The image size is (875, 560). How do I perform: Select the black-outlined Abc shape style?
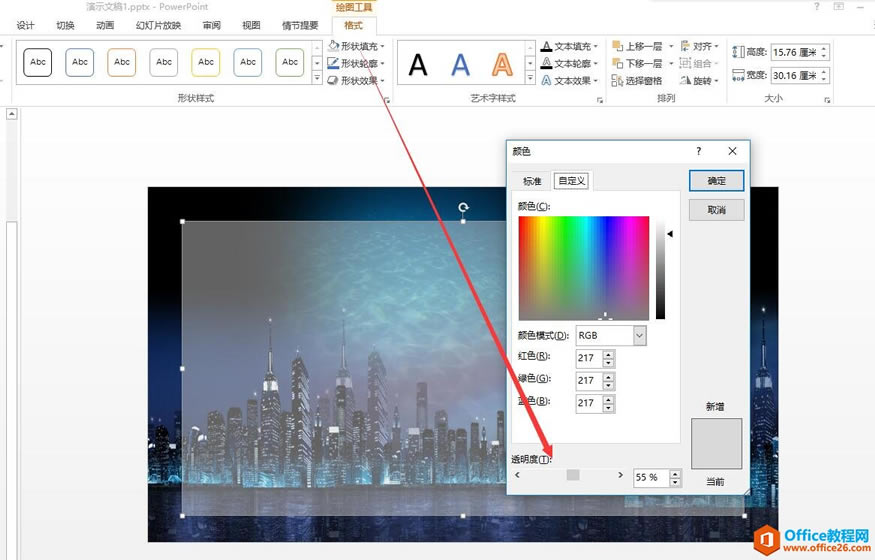pos(38,62)
